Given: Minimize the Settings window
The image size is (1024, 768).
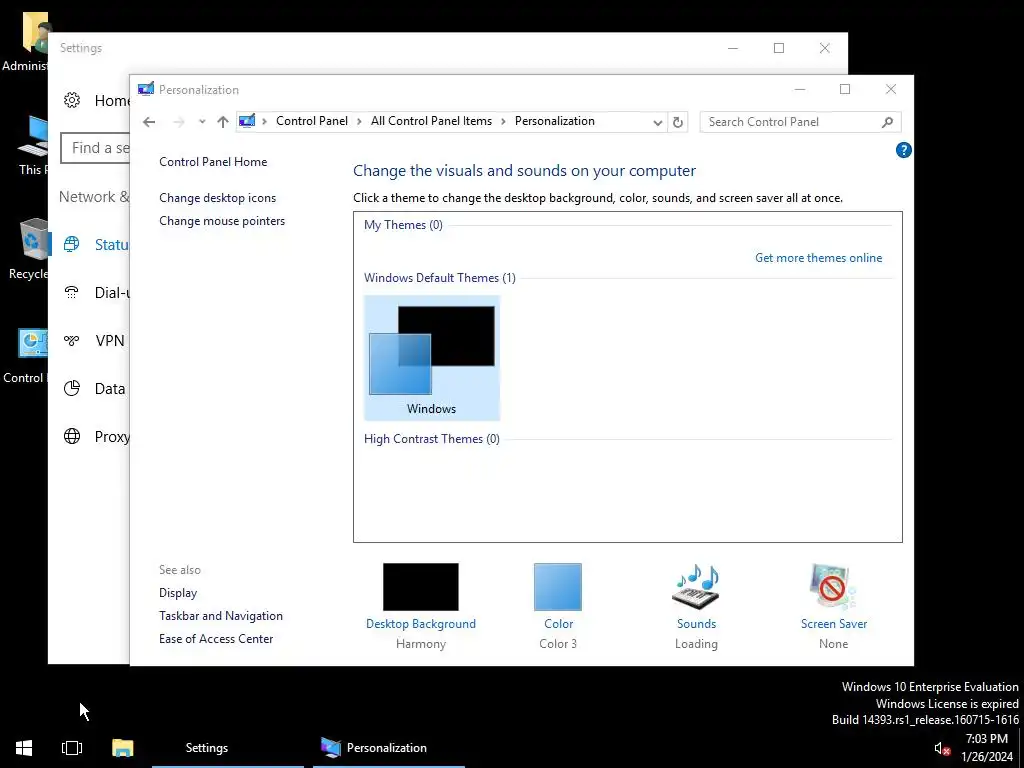Looking at the screenshot, I should (x=733, y=48).
